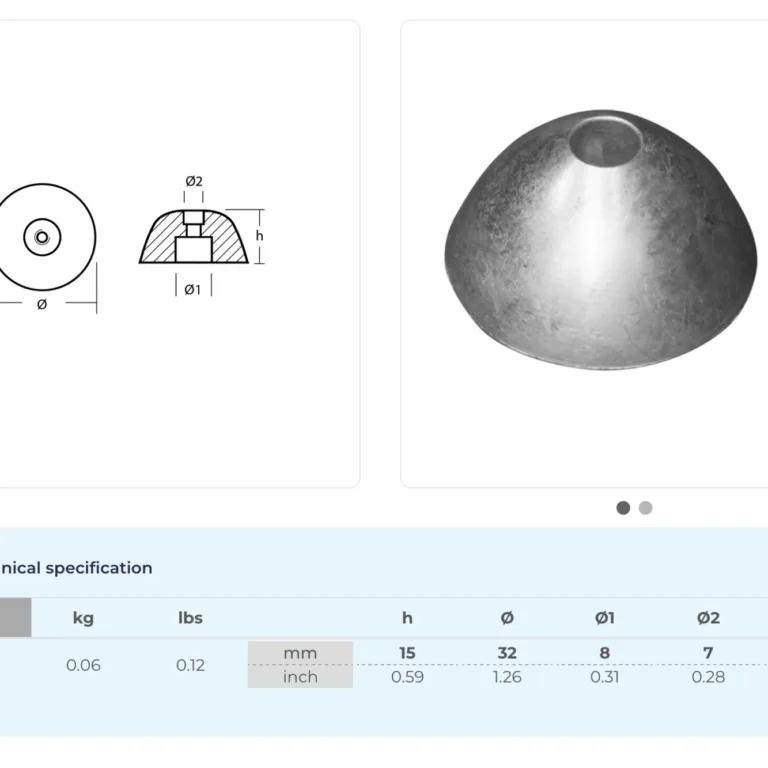The image size is (768, 768).
Task: Select the mm unit row label
Action: point(300,653)
